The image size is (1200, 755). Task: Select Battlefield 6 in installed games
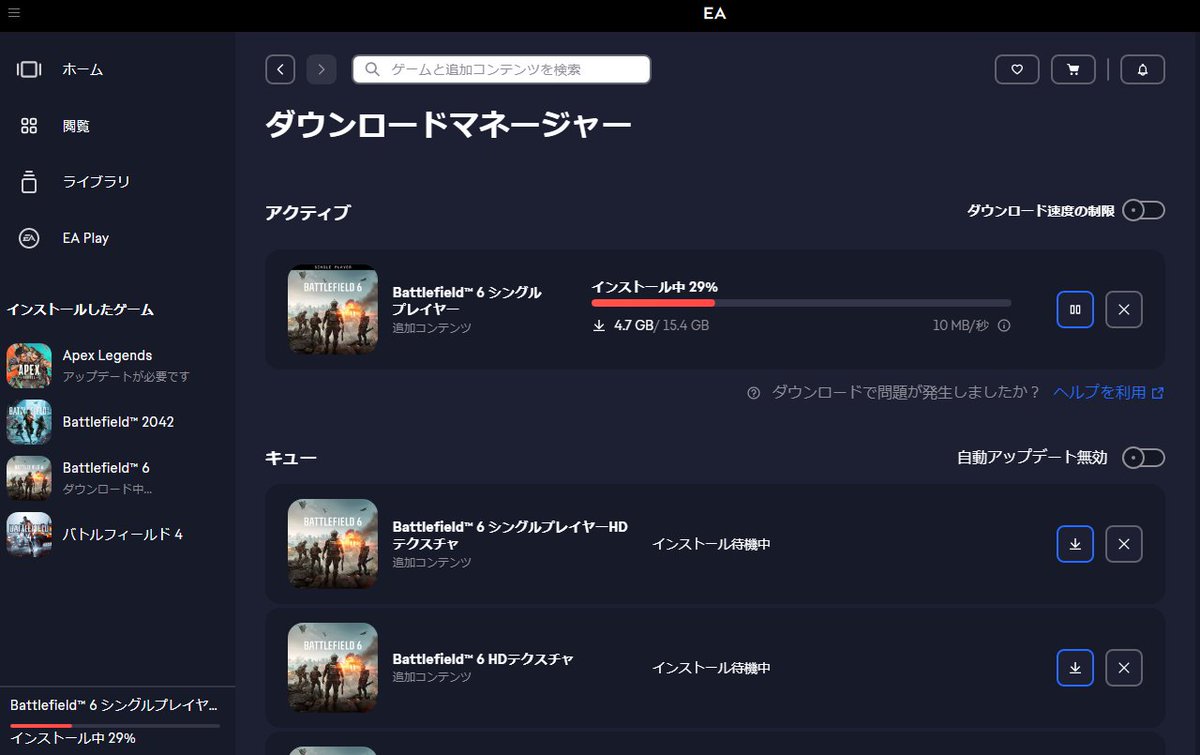(117, 478)
